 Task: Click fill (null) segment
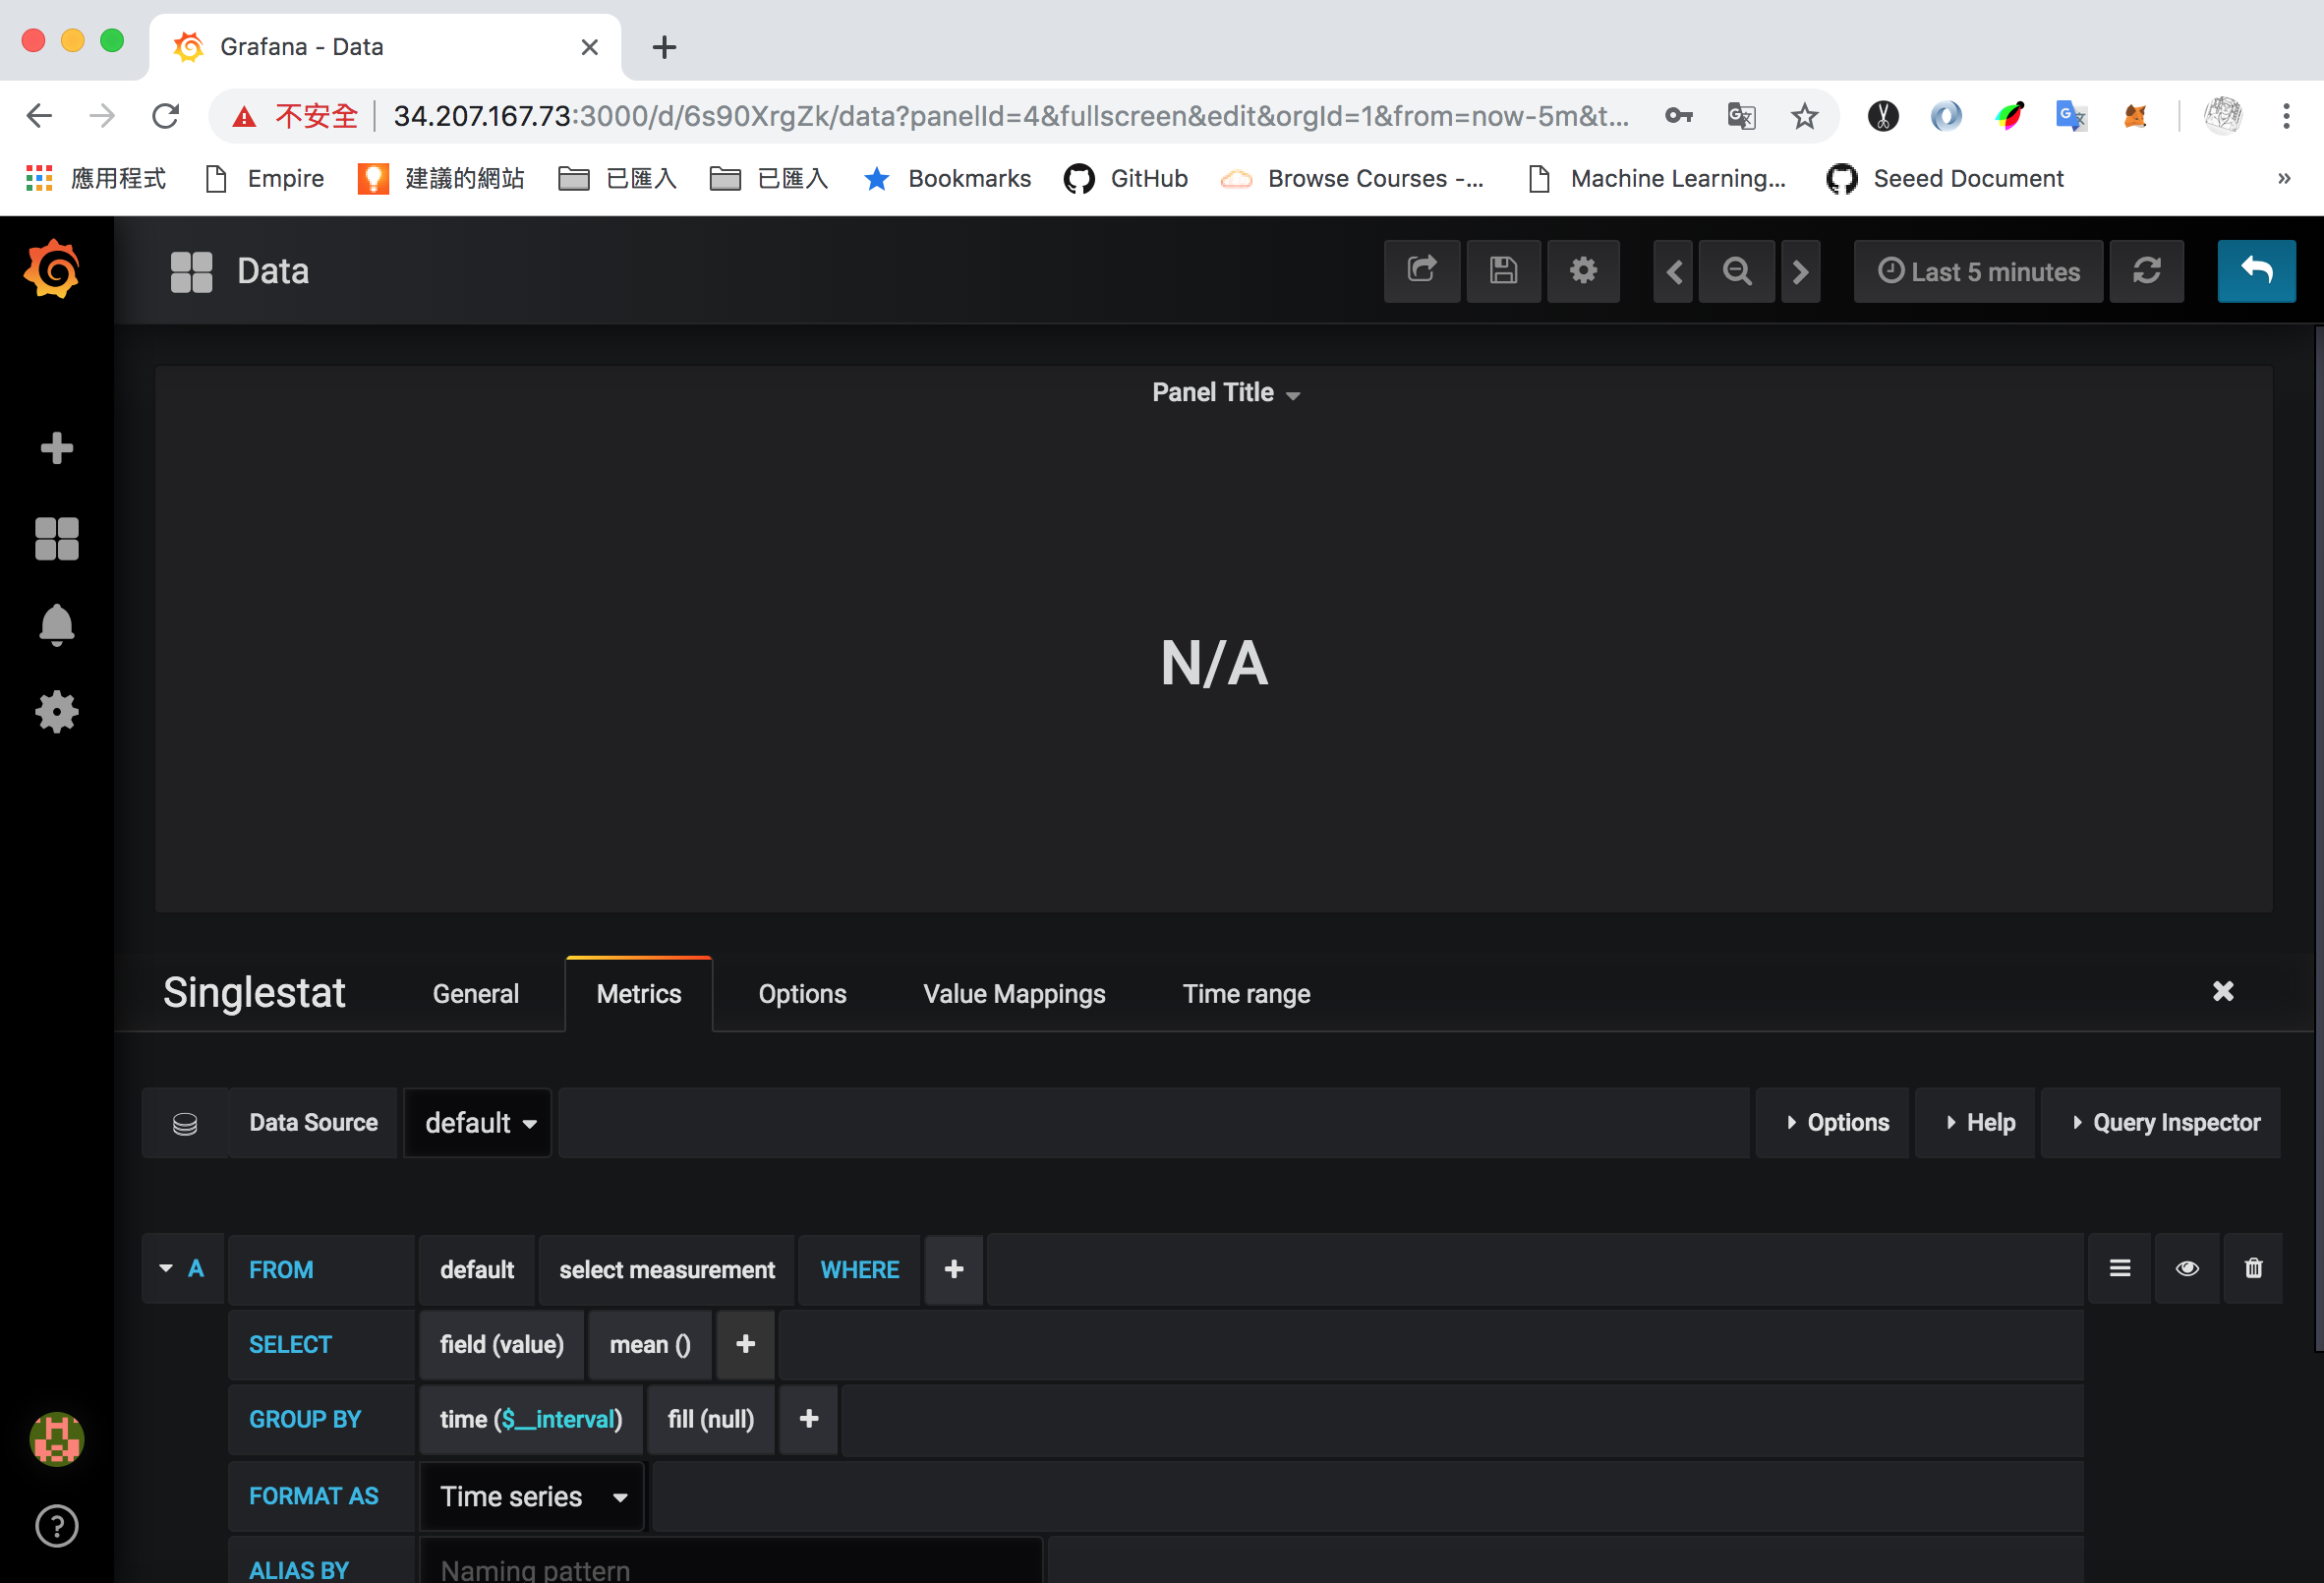(711, 1419)
